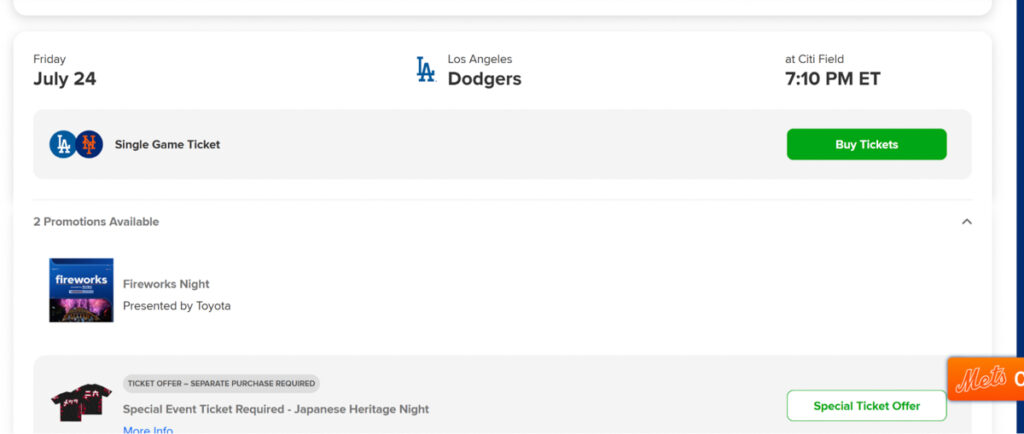Click the Presented by Toyota text
1024x434 pixels.
point(177,305)
